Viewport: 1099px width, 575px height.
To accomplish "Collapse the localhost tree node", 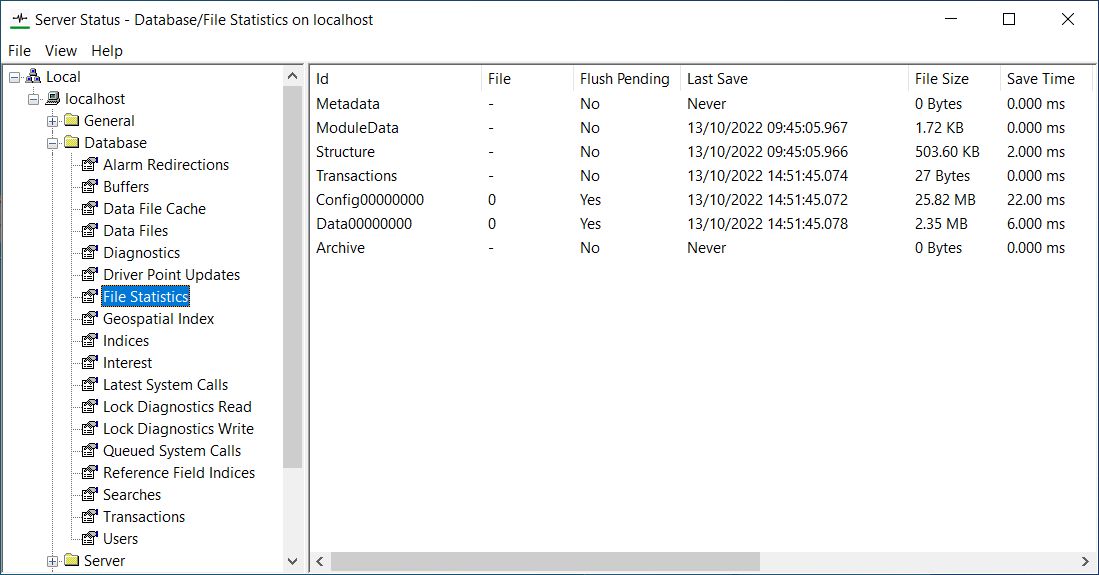I will point(34,99).
